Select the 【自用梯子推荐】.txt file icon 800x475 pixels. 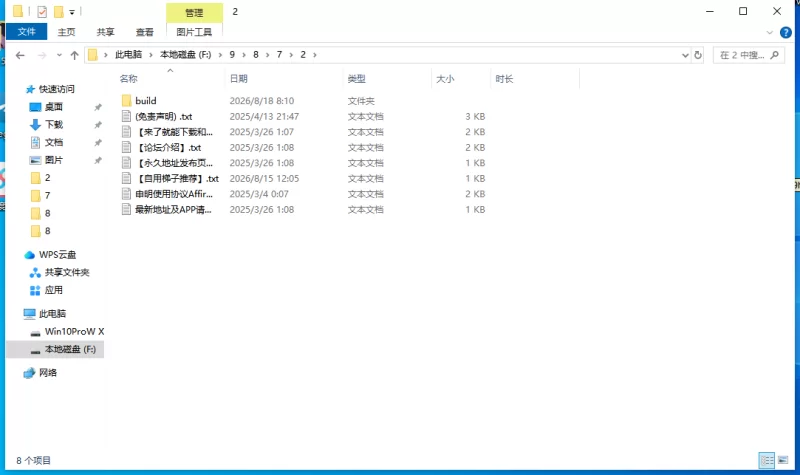click(x=127, y=179)
